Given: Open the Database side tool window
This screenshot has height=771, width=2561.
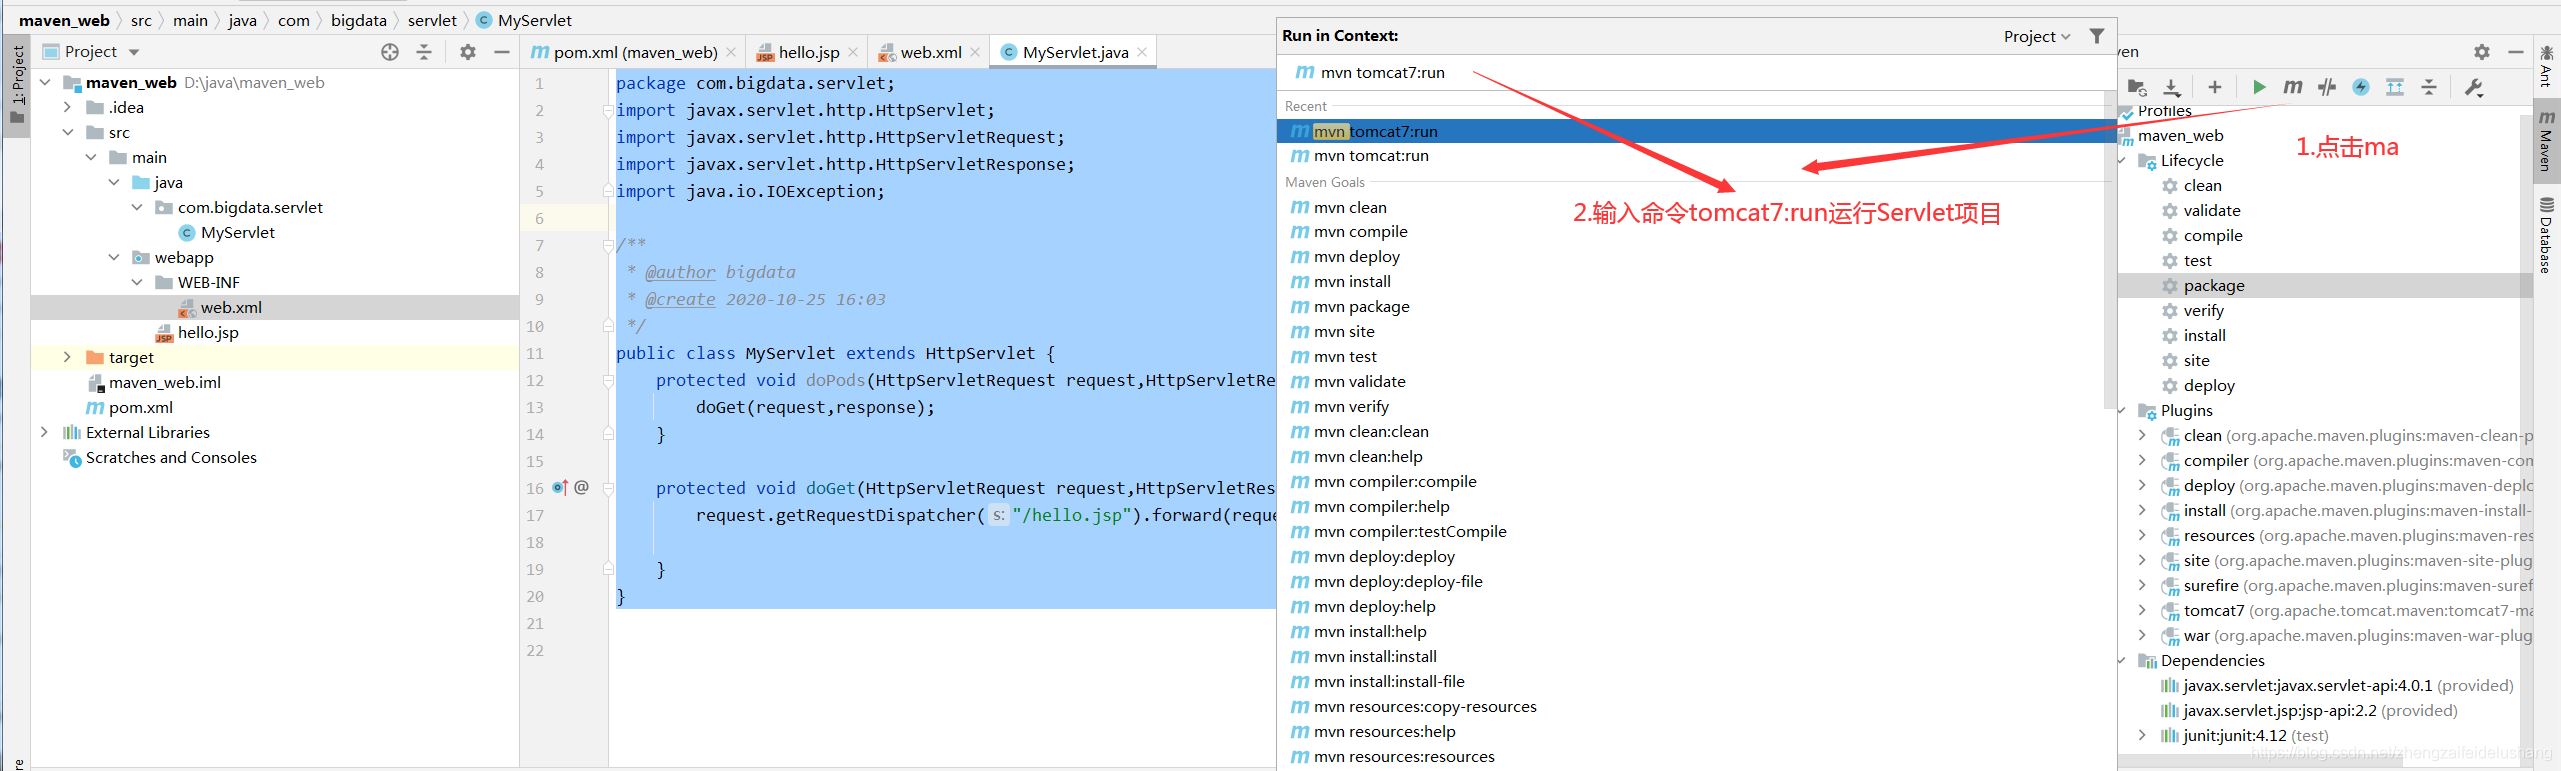Looking at the screenshot, I should coord(2546,235).
